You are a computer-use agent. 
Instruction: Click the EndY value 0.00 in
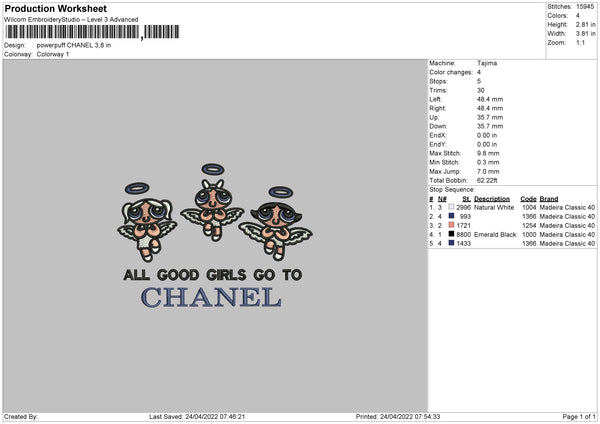coord(487,144)
